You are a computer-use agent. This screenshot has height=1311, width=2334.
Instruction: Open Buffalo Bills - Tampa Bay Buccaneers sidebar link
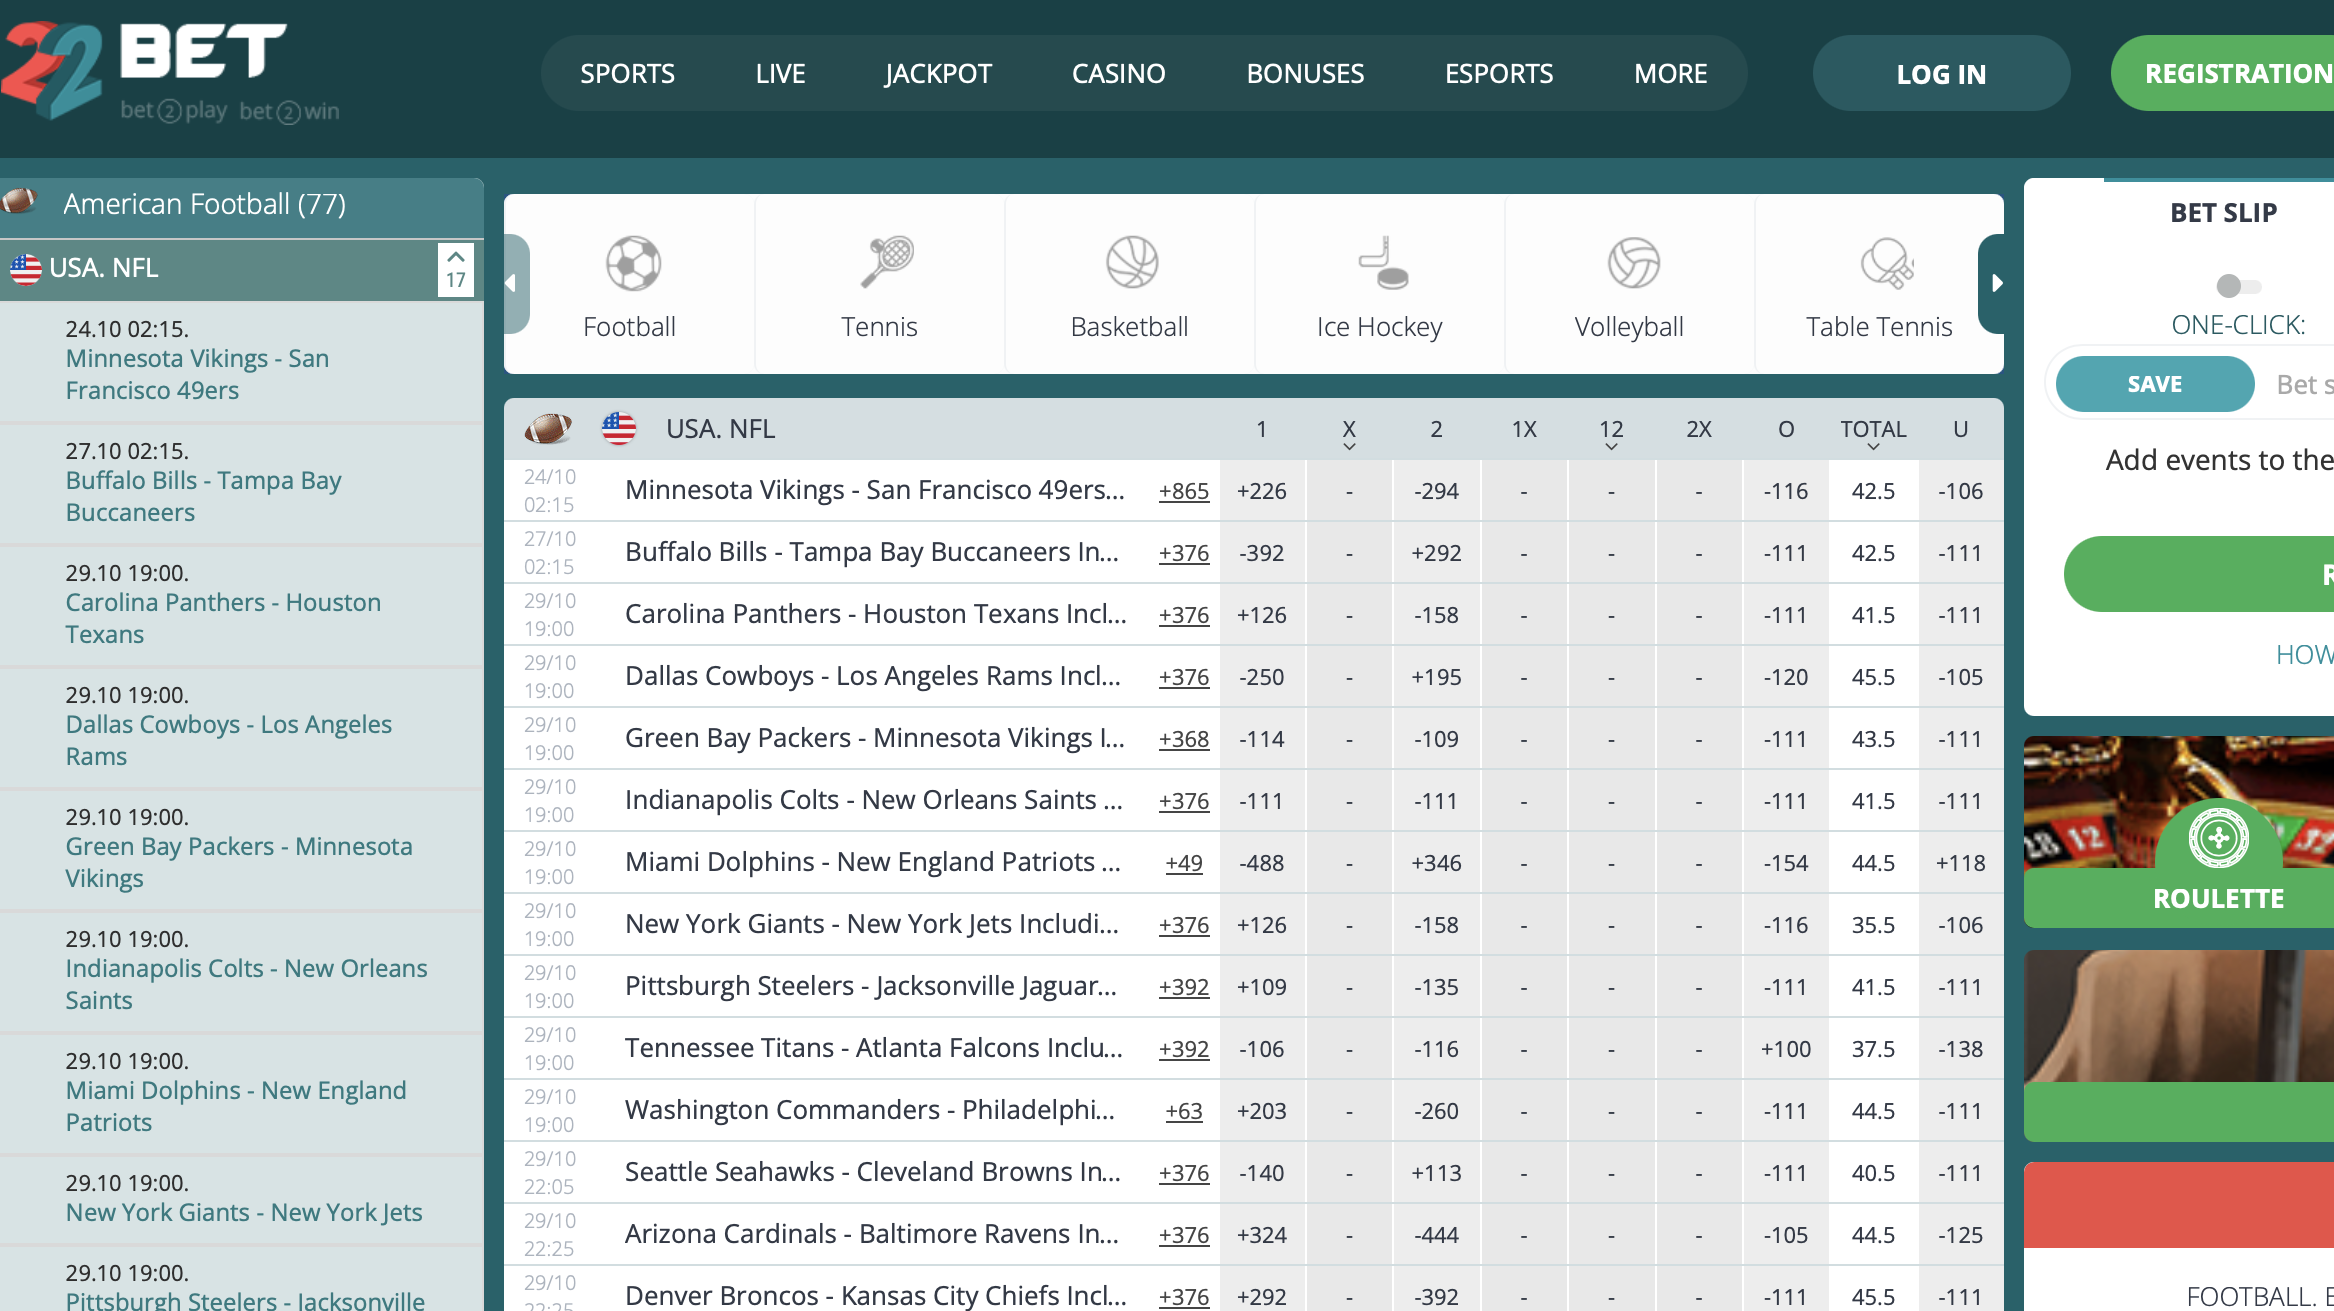pyautogui.click(x=204, y=496)
